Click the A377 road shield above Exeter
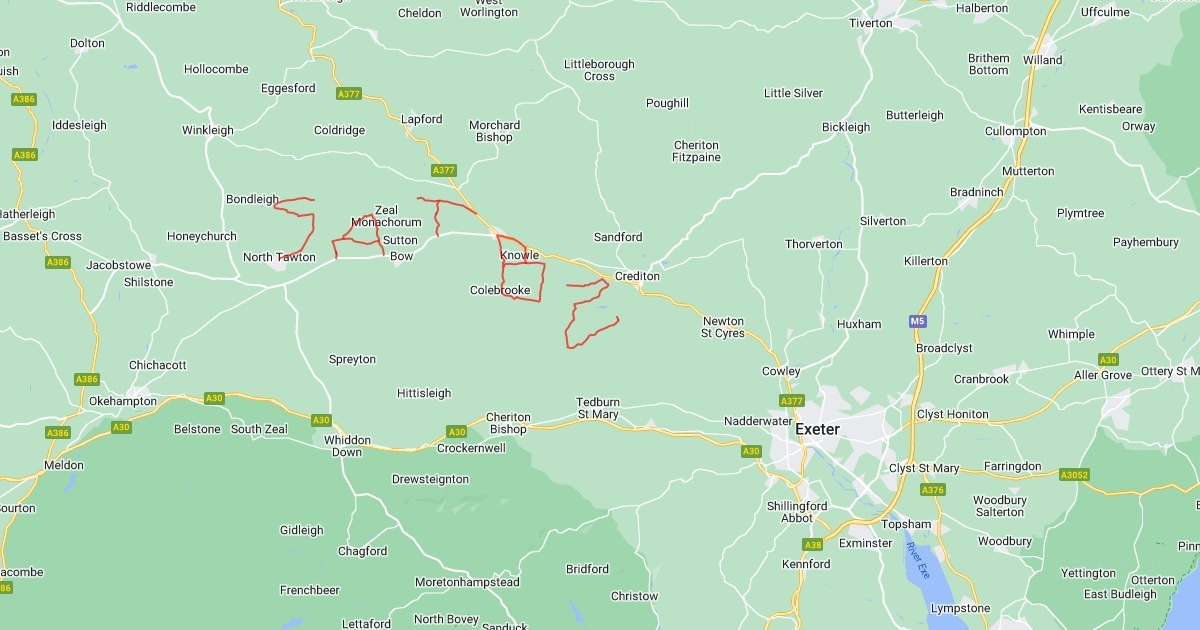 click(x=792, y=401)
